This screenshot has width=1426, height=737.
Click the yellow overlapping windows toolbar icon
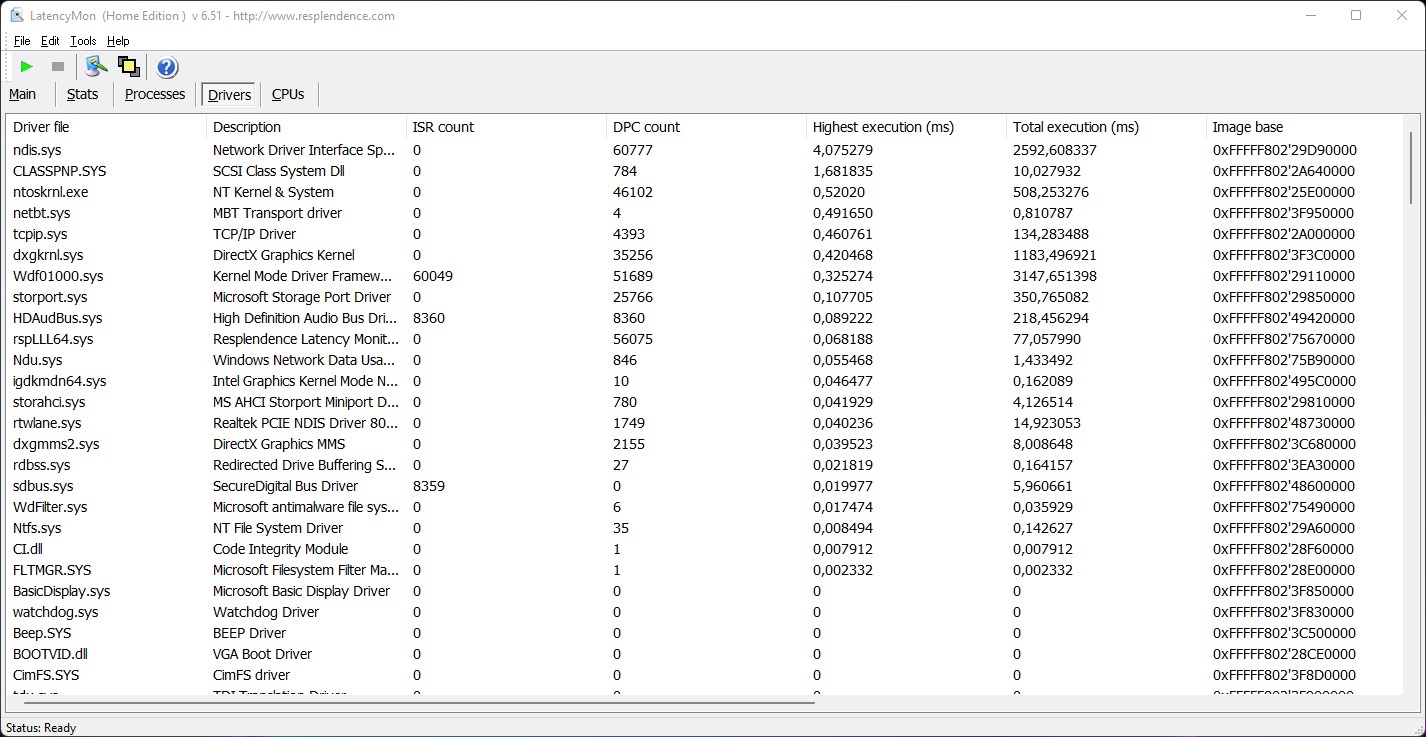point(128,67)
